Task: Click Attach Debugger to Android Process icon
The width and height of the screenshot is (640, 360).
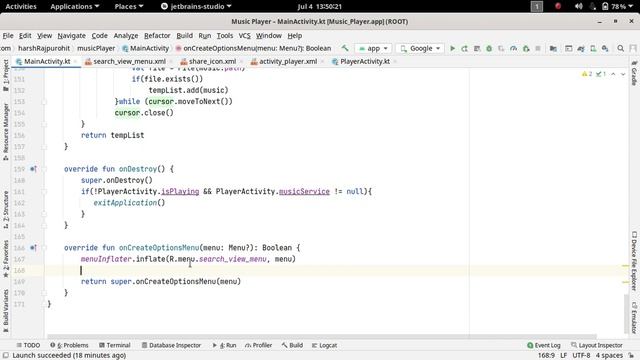Action: pos(526,48)
